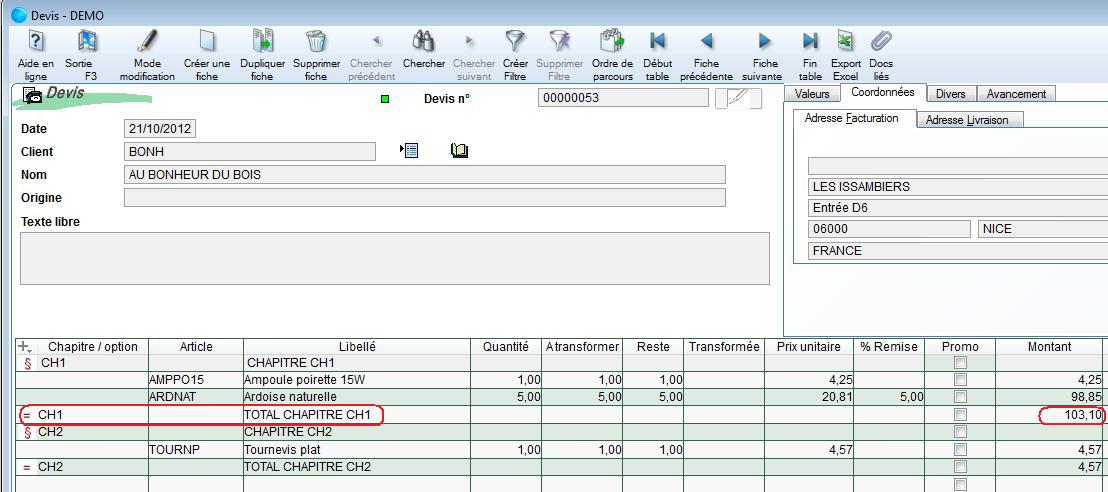
Task: Open the Aide en ligne help icon
Action: (36, 42)
